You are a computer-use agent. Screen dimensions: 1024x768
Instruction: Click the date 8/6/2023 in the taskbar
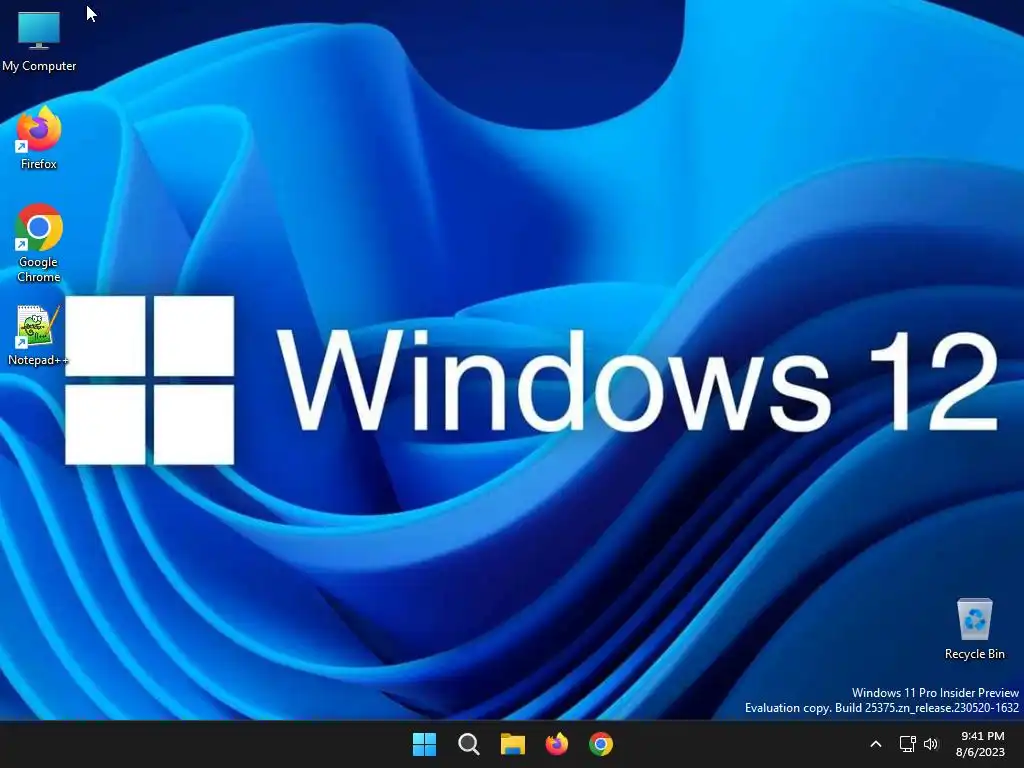tap(980, 752)
